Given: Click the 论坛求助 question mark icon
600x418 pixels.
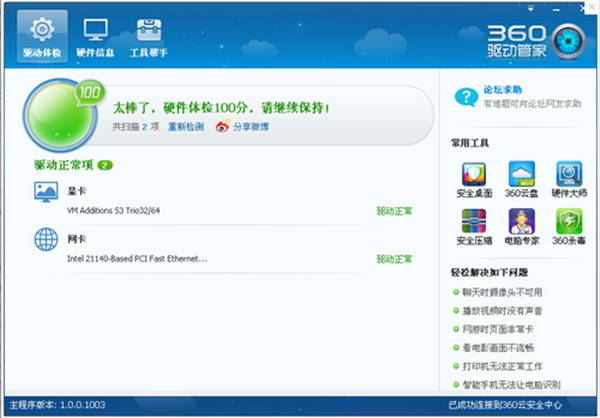Looking at the screenshot, I should pos(466,97).
